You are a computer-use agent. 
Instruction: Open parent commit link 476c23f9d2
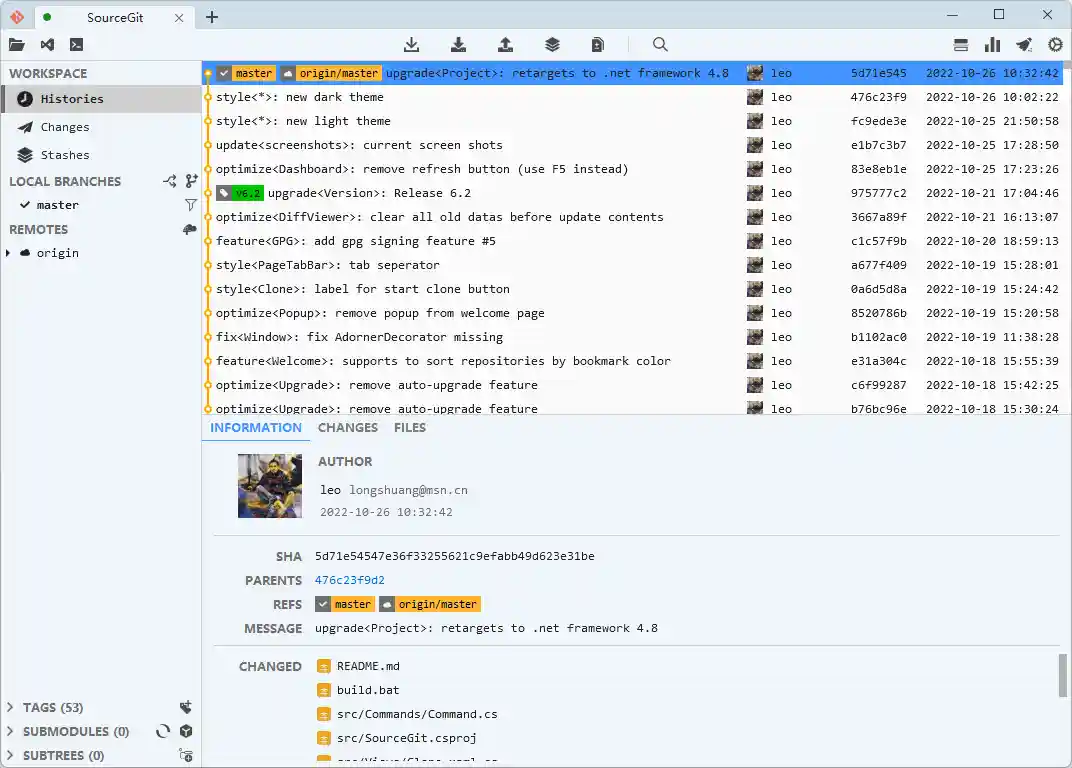coord(349,580)
